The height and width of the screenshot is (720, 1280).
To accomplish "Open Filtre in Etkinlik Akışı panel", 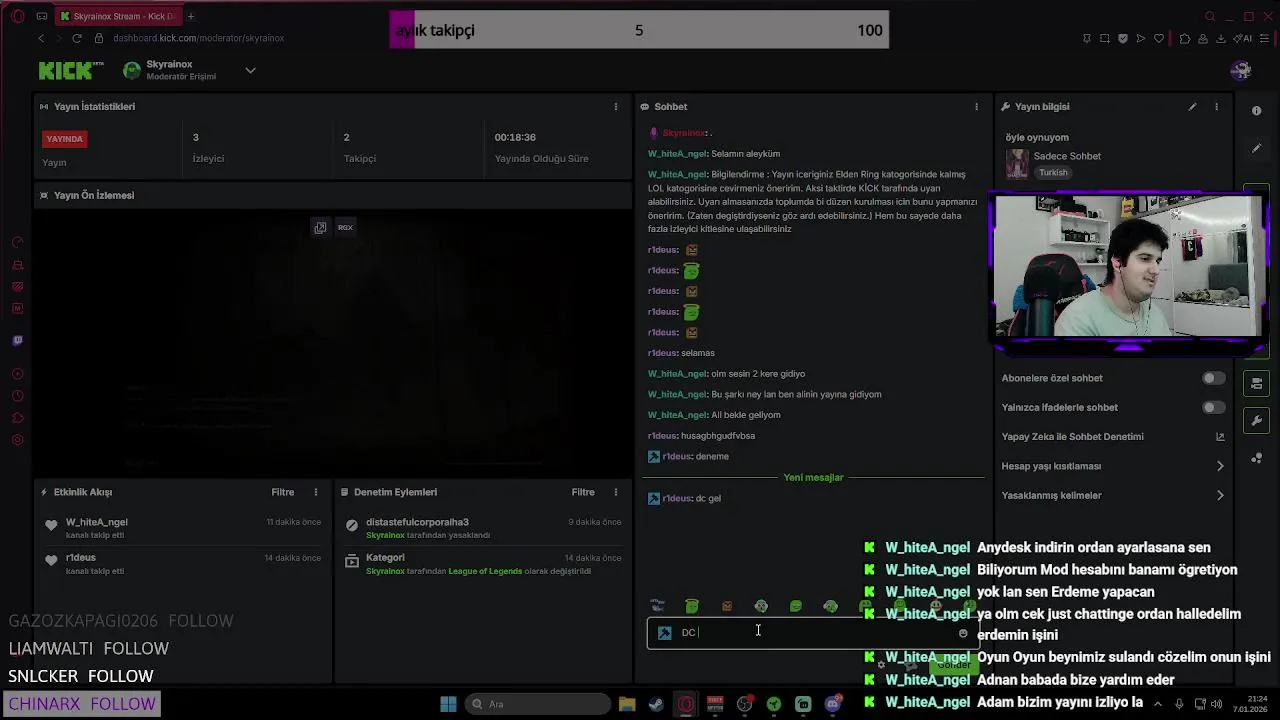I will pyautogui.click(x=283, y=492).
